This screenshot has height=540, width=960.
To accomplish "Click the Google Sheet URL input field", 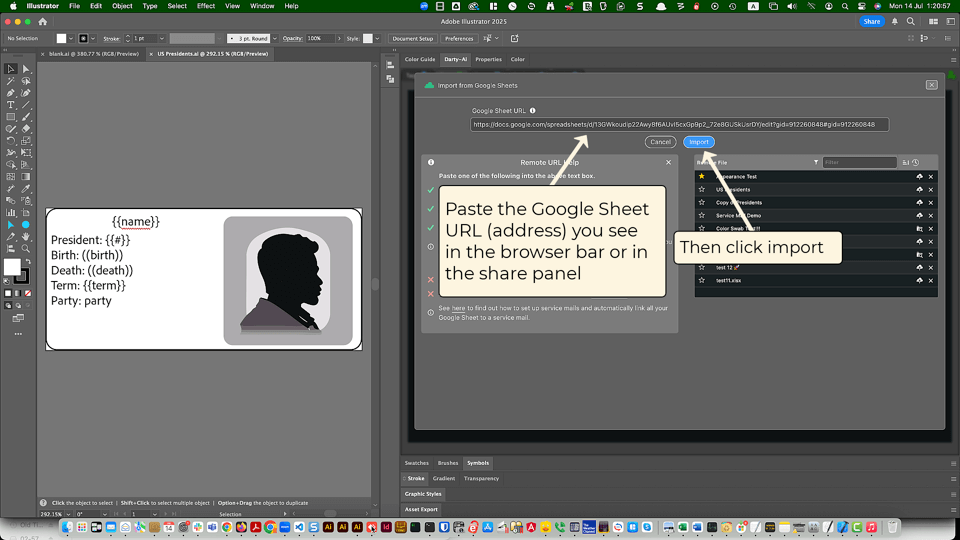I will click(679, 124).
